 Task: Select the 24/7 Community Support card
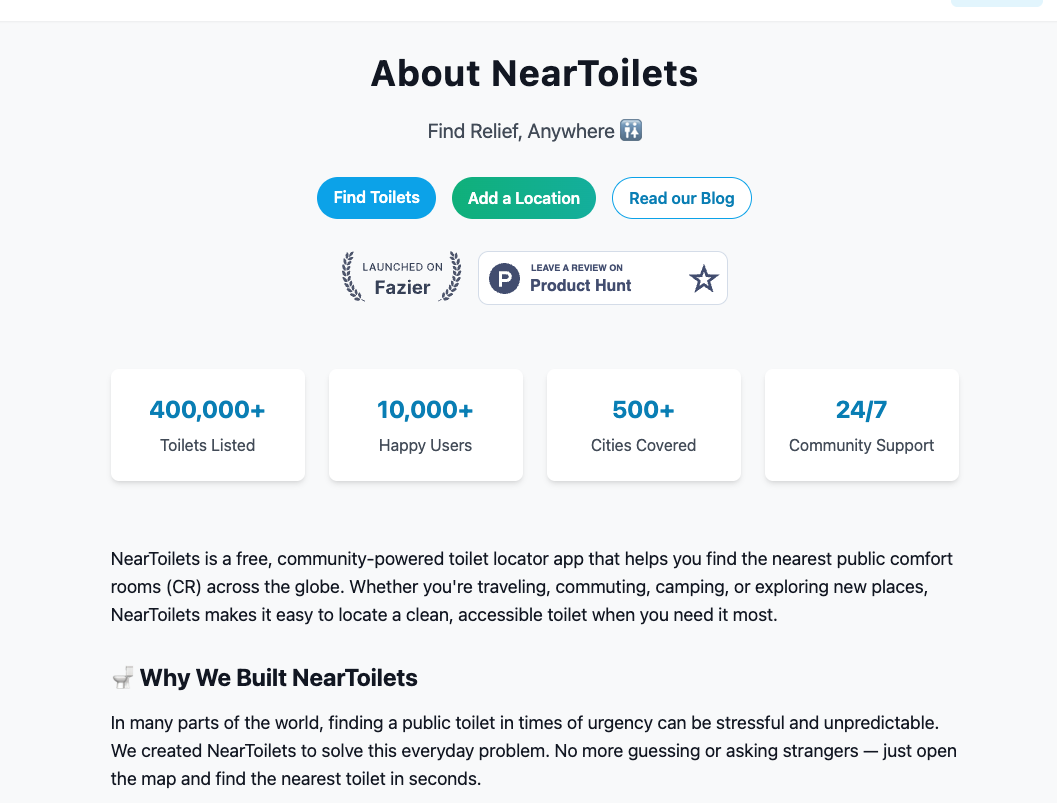[x=862, y=425]
